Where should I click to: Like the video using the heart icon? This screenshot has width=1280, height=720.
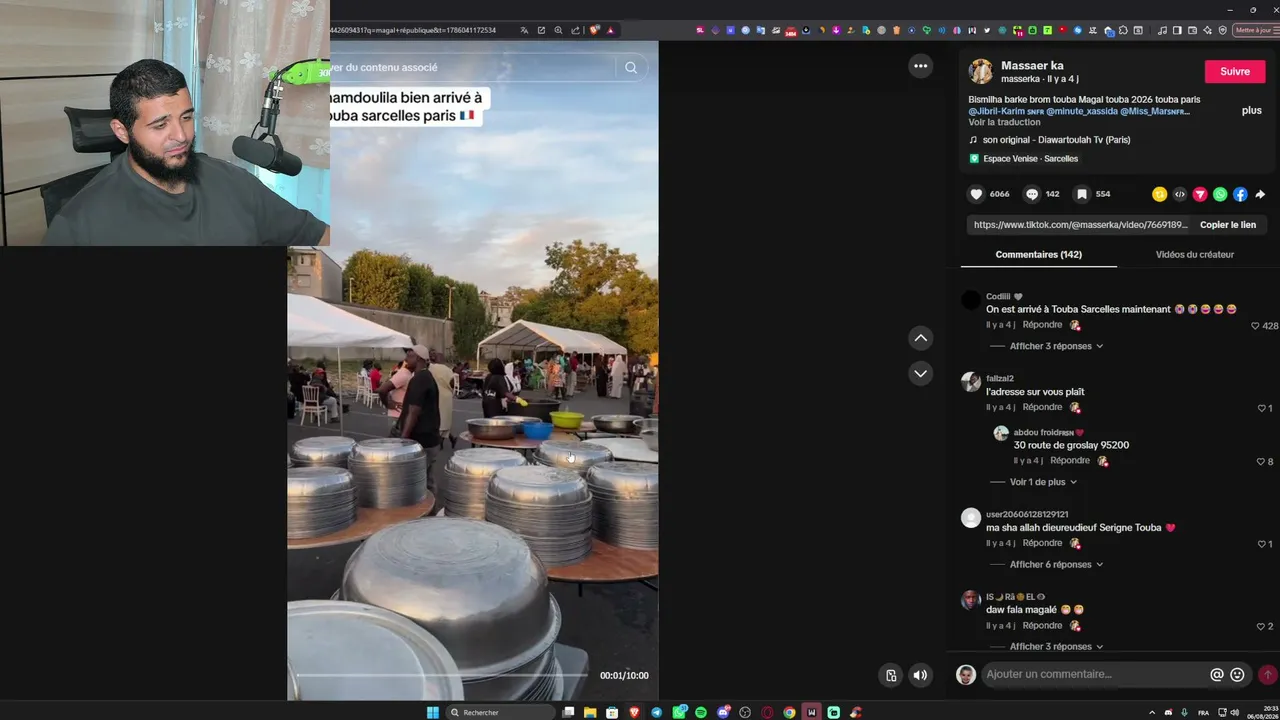pos(976,194)
